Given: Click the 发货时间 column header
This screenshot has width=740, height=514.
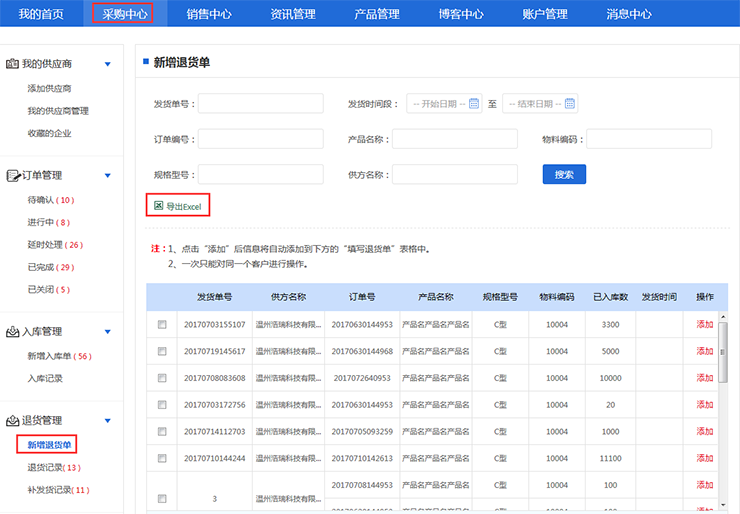Looking at the screenshot, I should (x=659, y=297).
